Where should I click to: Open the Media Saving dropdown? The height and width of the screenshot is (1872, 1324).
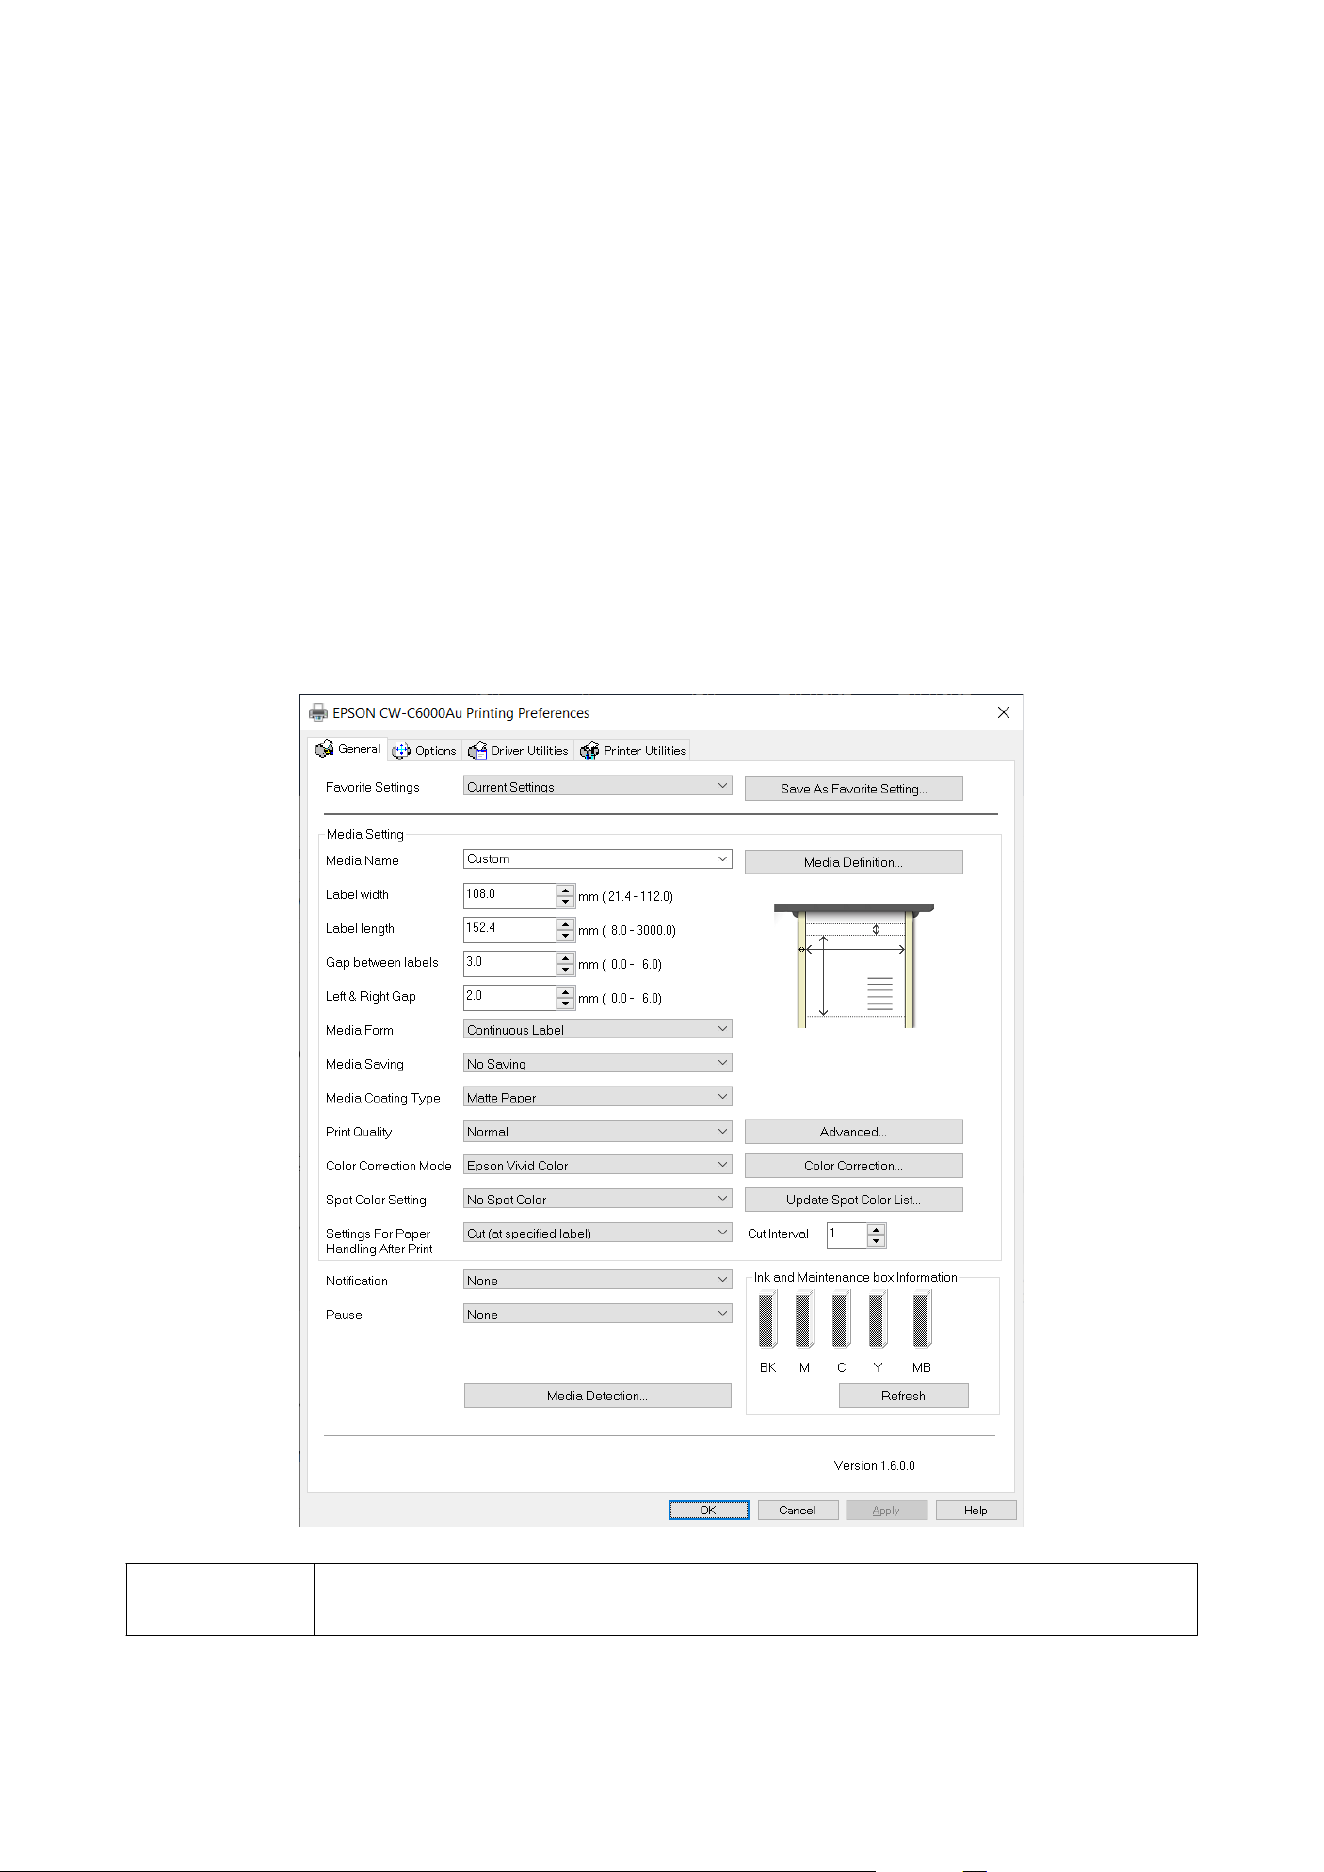[598, 1063]
